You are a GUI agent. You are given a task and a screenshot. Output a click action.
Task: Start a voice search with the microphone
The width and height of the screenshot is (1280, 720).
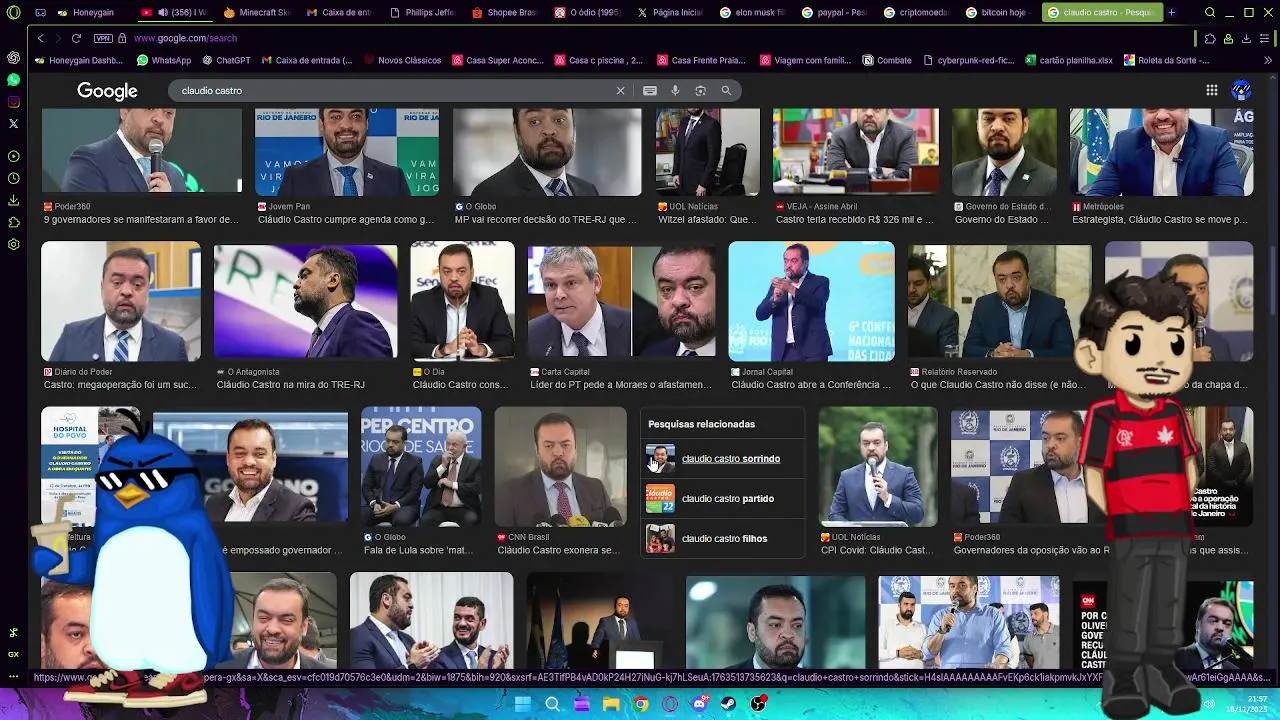[x=675, y=90]
